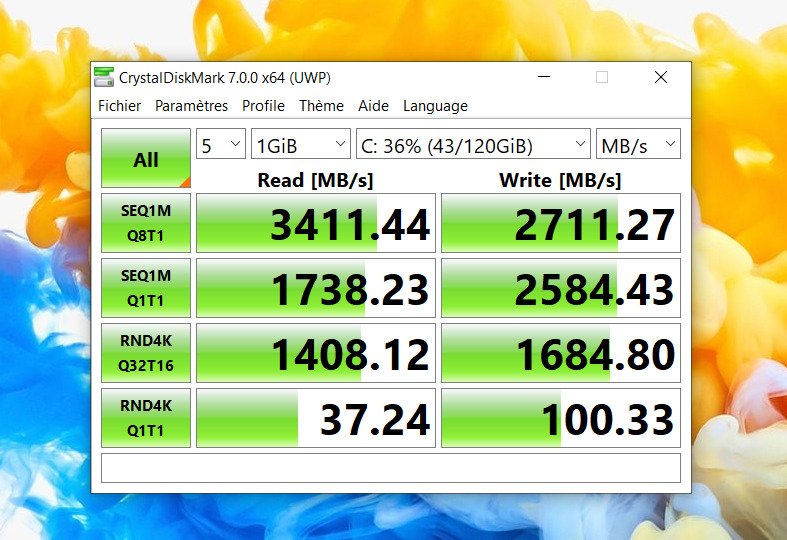Click the CrystalDiskMark app icon in title bar
This screenshot has width=787, height=540.
(104, 77)
